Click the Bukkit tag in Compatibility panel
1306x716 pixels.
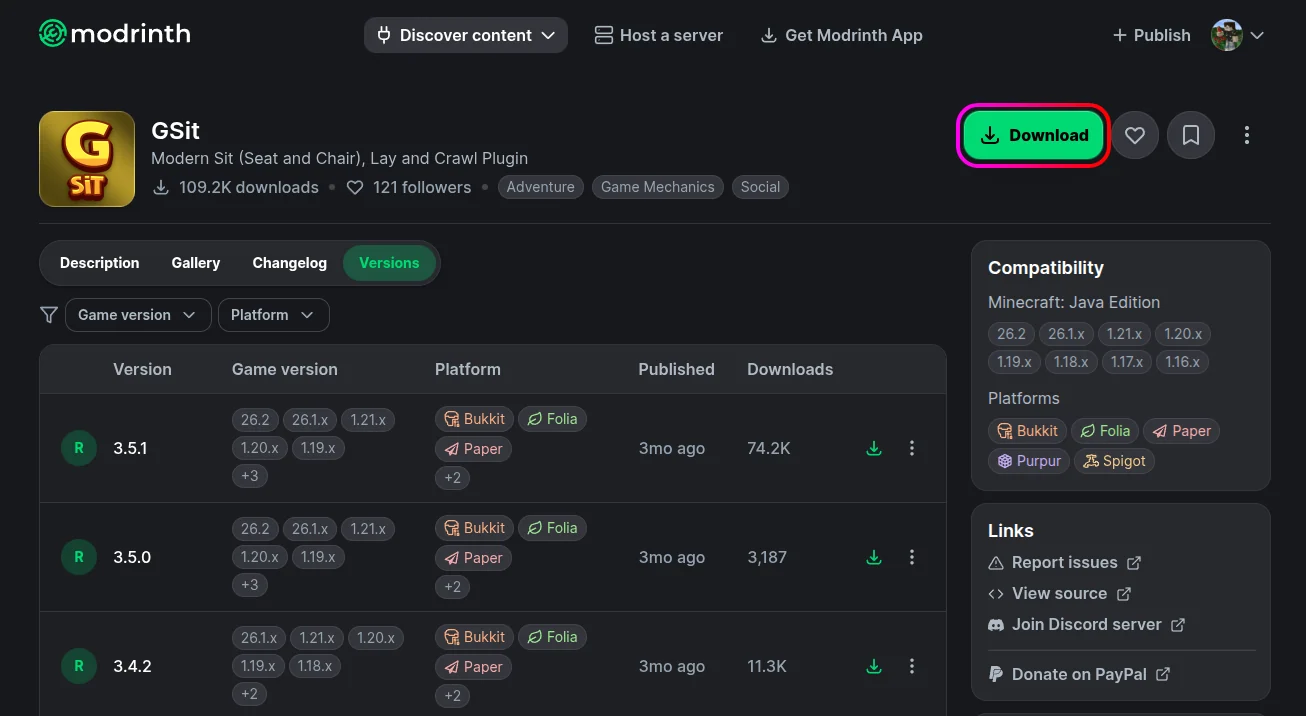(x=1027, y=431)
